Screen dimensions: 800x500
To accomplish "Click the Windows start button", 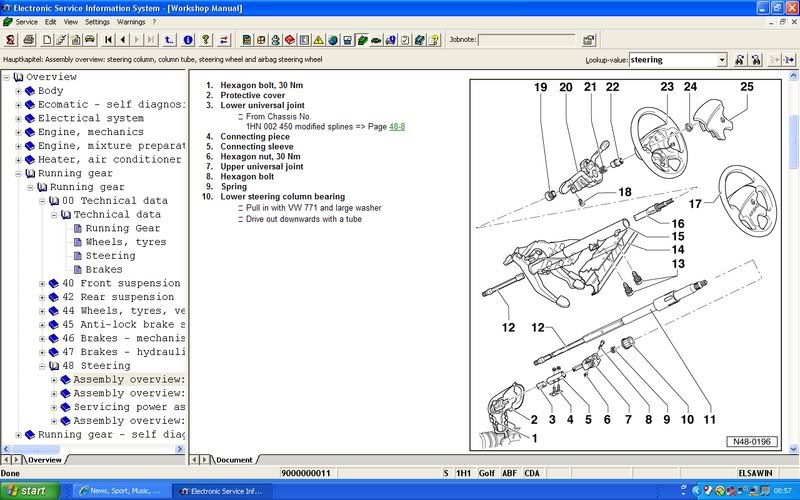I will [30, 491].
